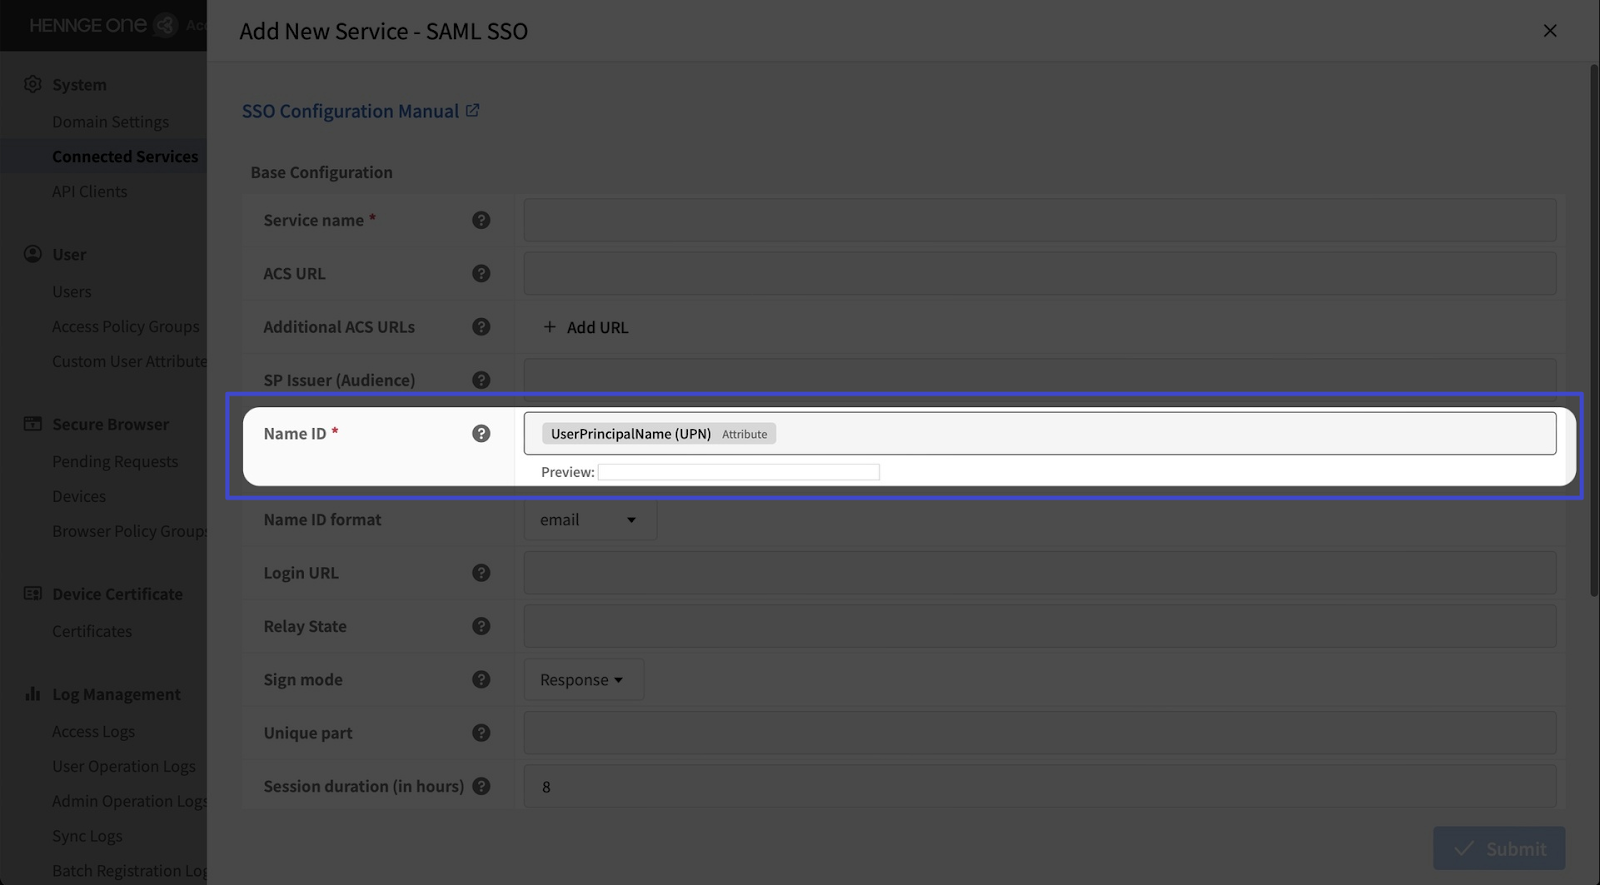Close the Add New Service dialog

(x=1550, y=31)
